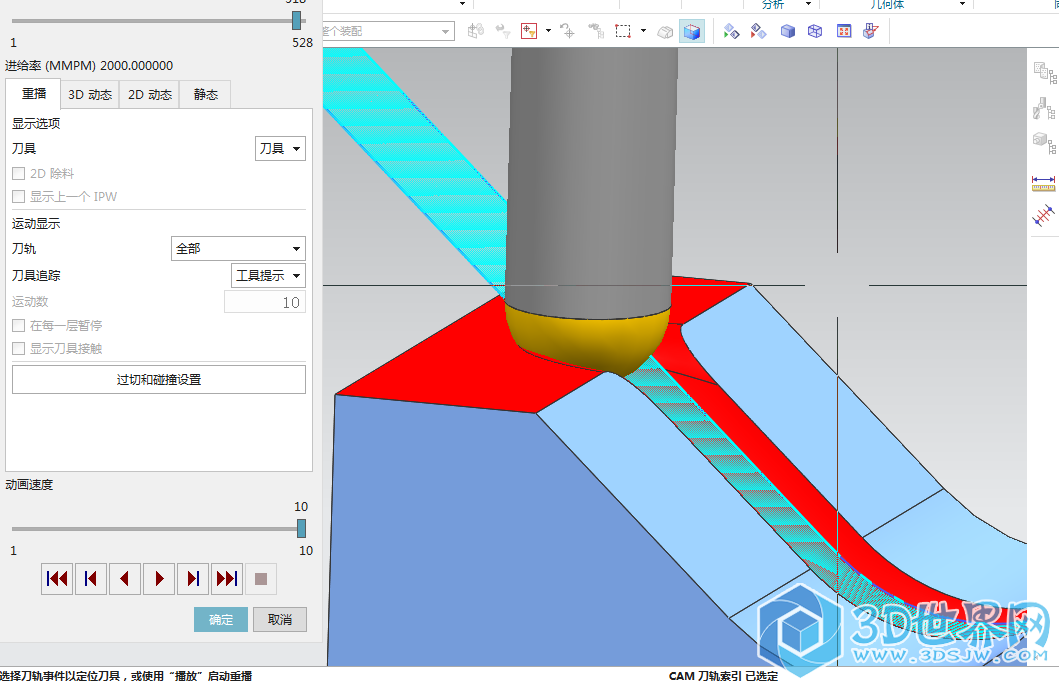Open the geometry view icon
Screen dimensions: 1059x686
pos(1044,143)
